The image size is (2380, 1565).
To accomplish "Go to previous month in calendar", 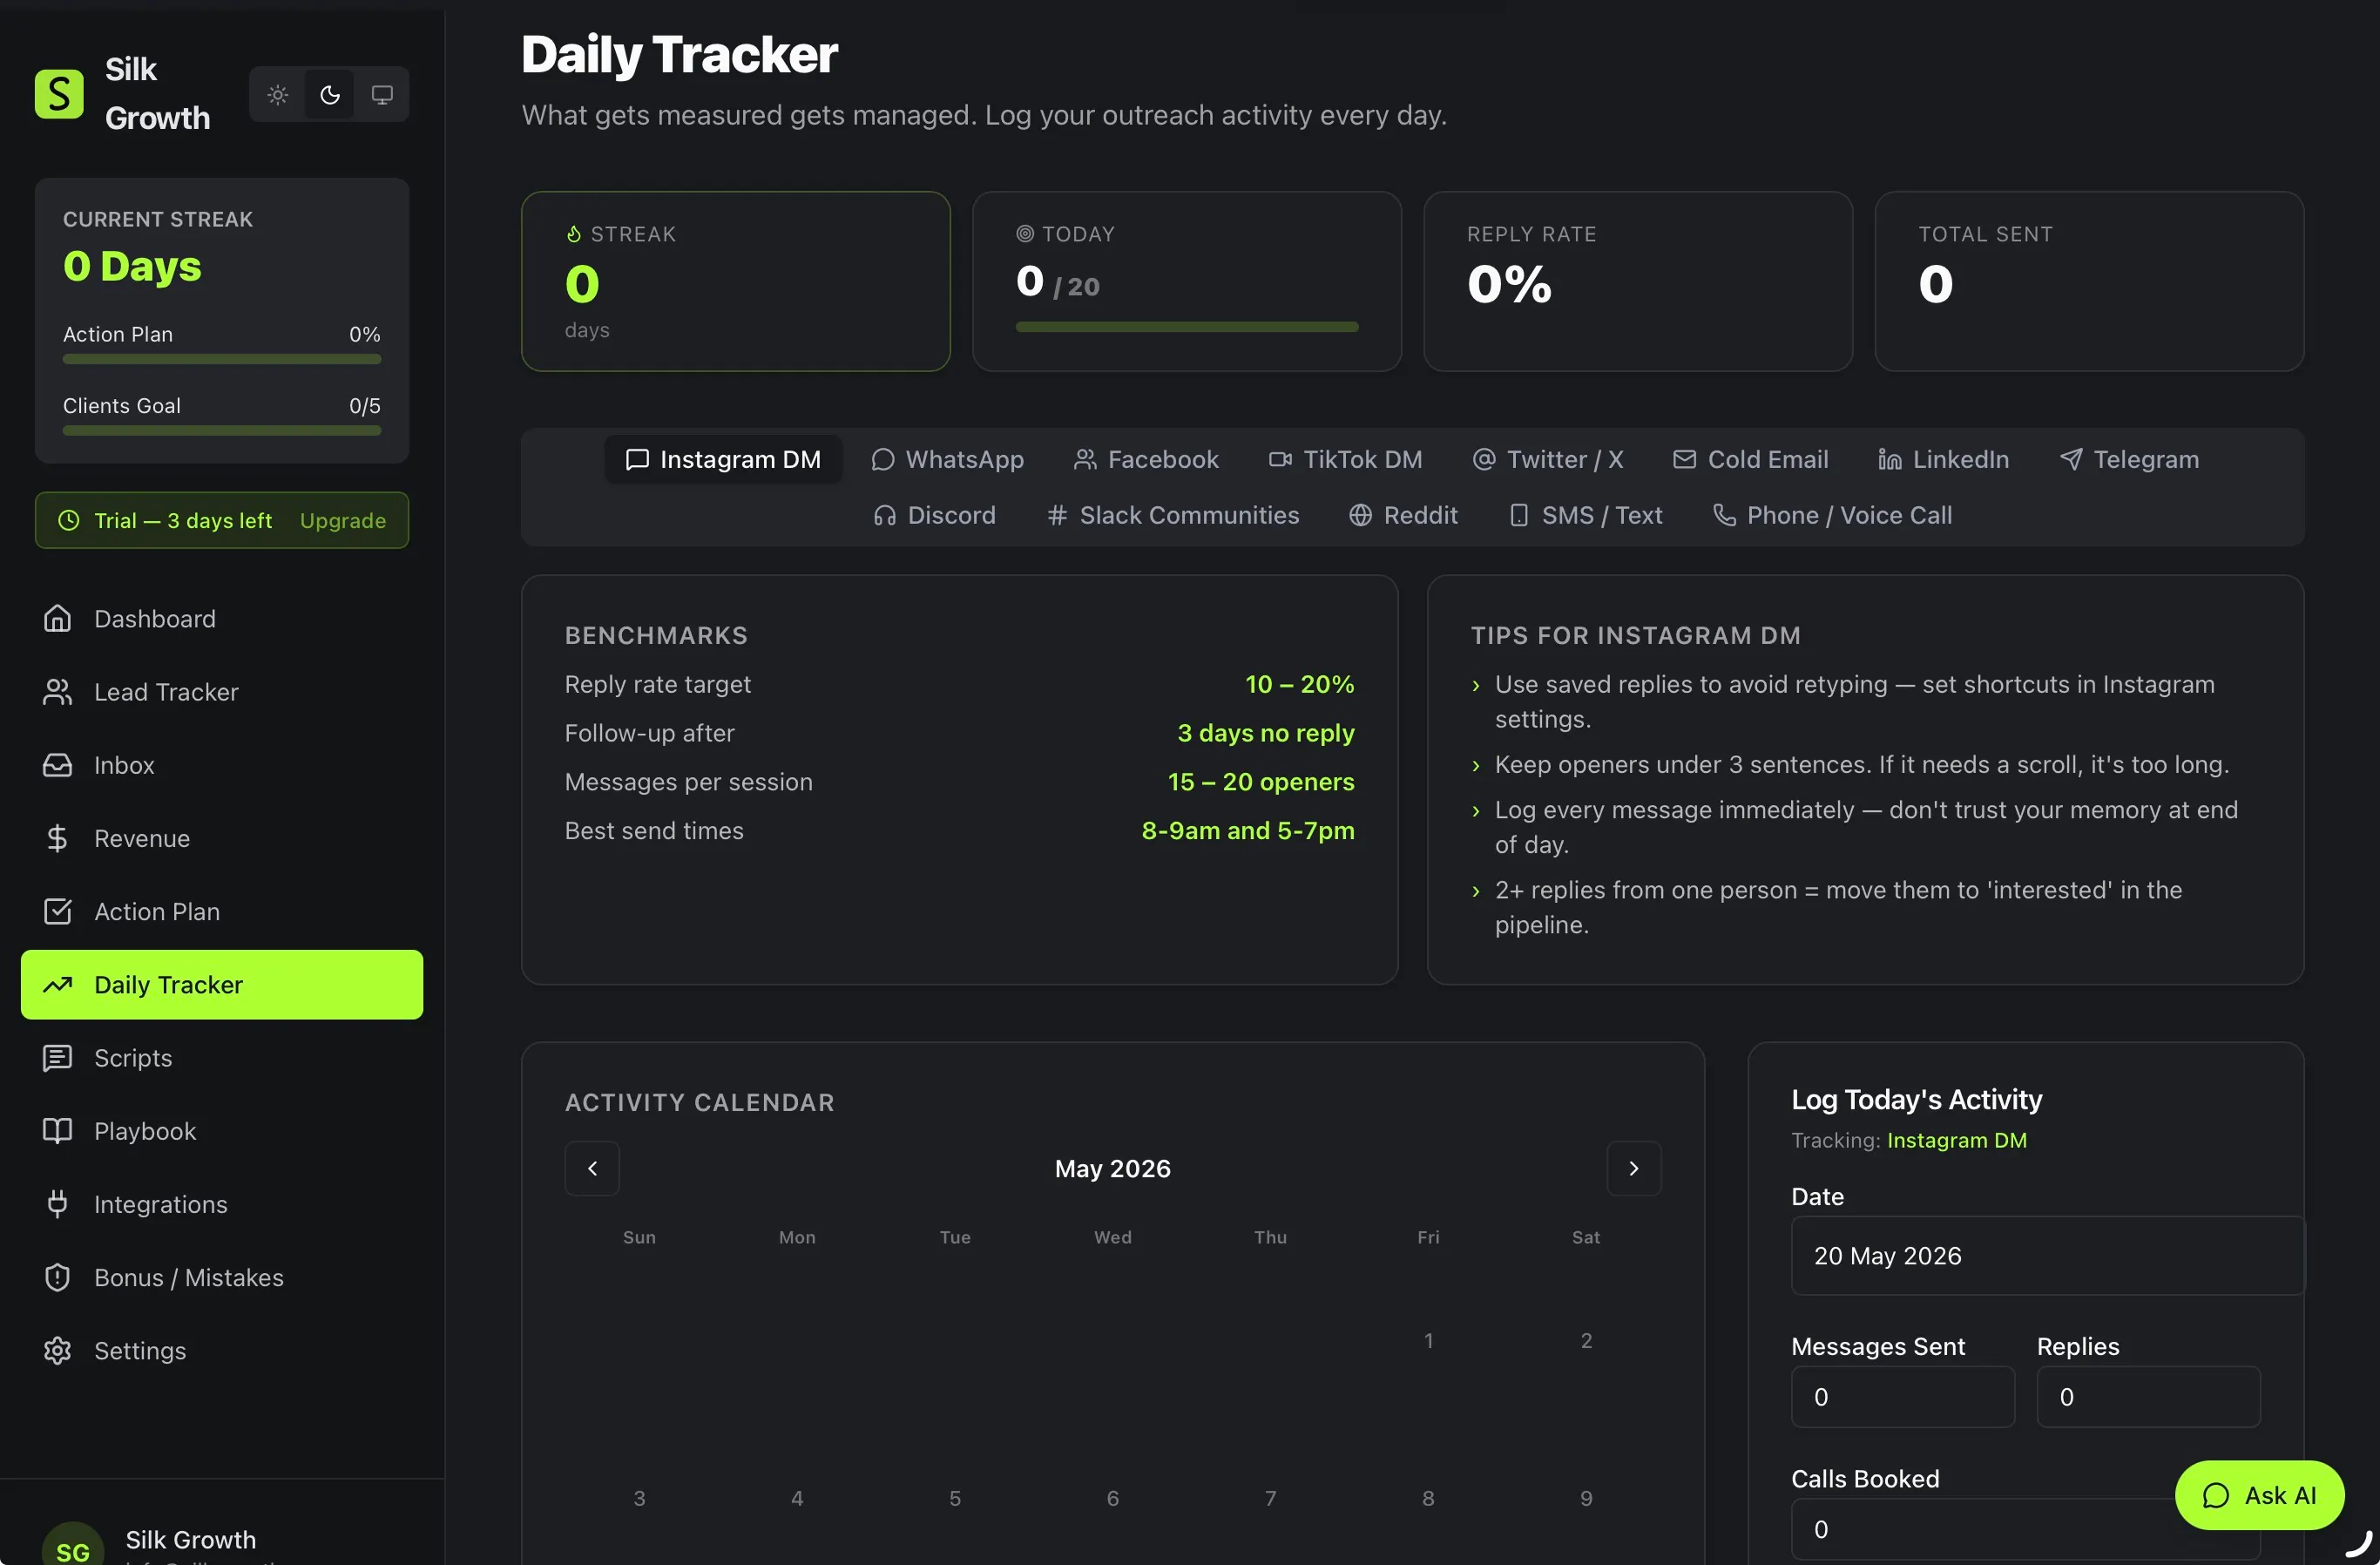I will (592, 1168).
